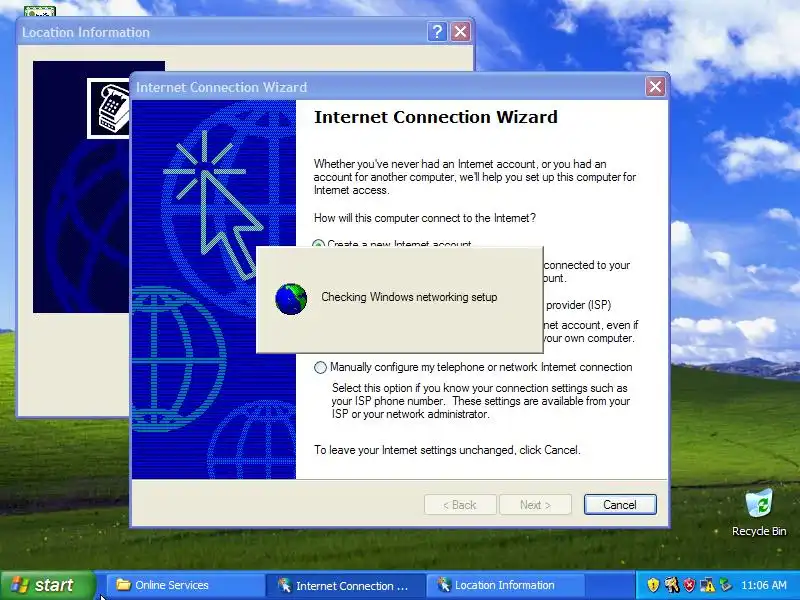Click the globe icon in the checking popup
800x600 pixels.
[x=291, y=299]
